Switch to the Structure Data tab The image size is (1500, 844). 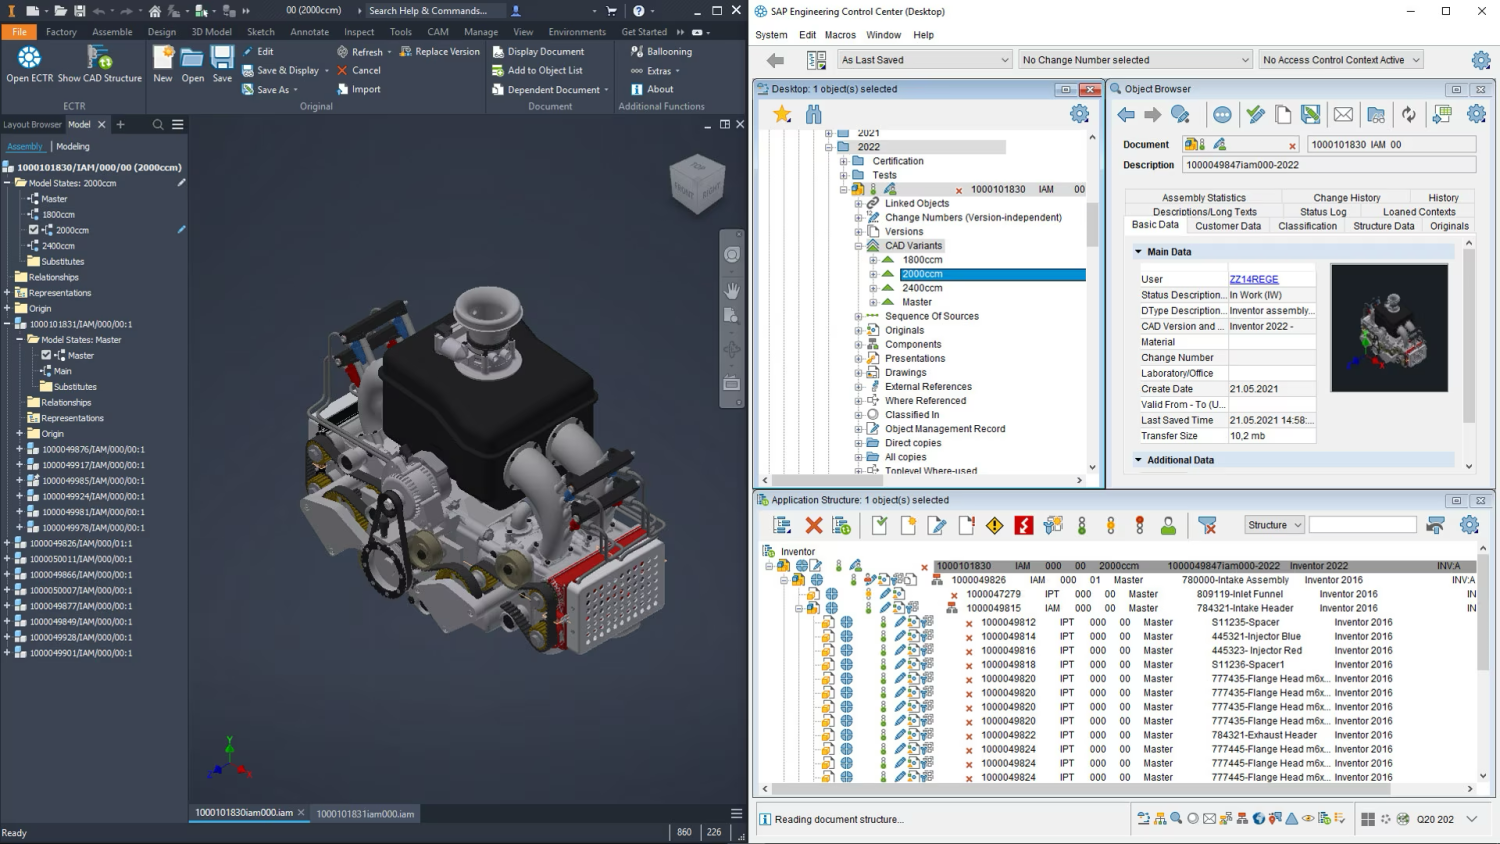coord(1384,226)
